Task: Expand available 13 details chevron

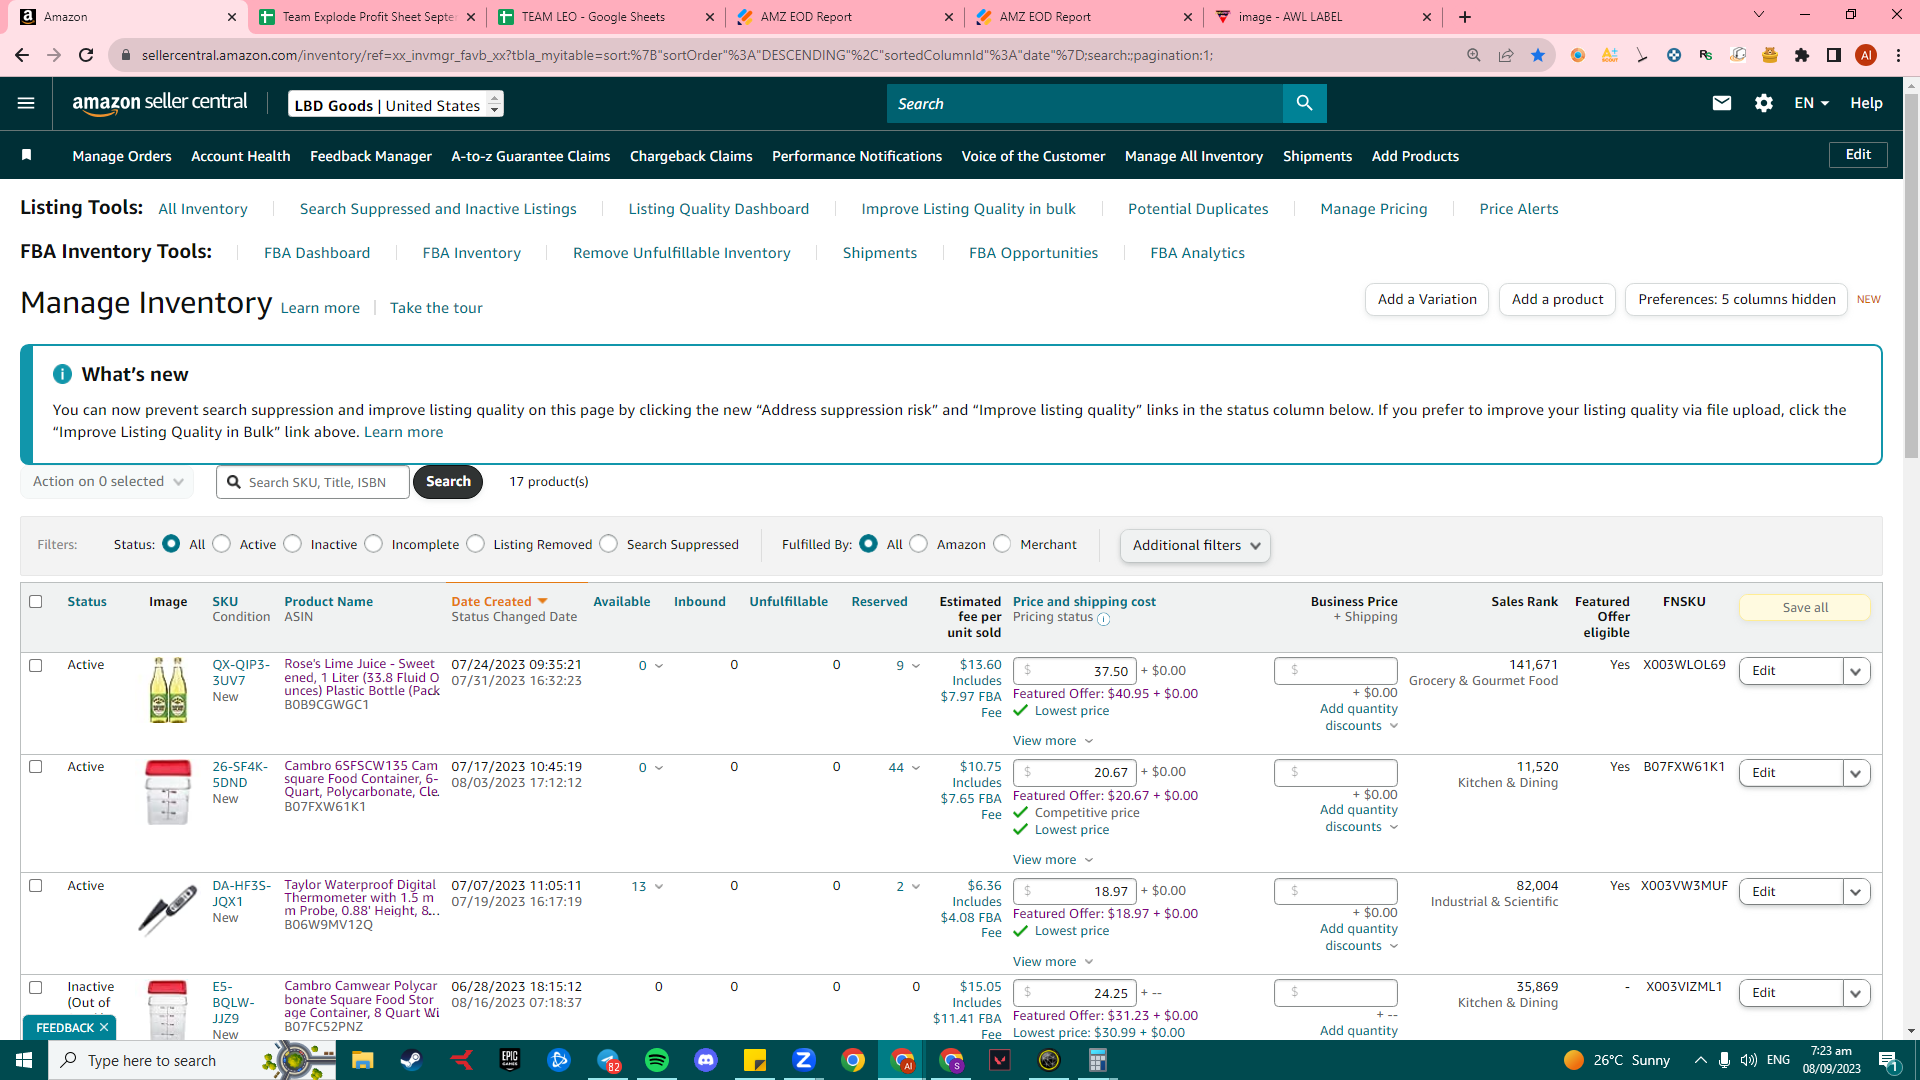Action: 659,887
